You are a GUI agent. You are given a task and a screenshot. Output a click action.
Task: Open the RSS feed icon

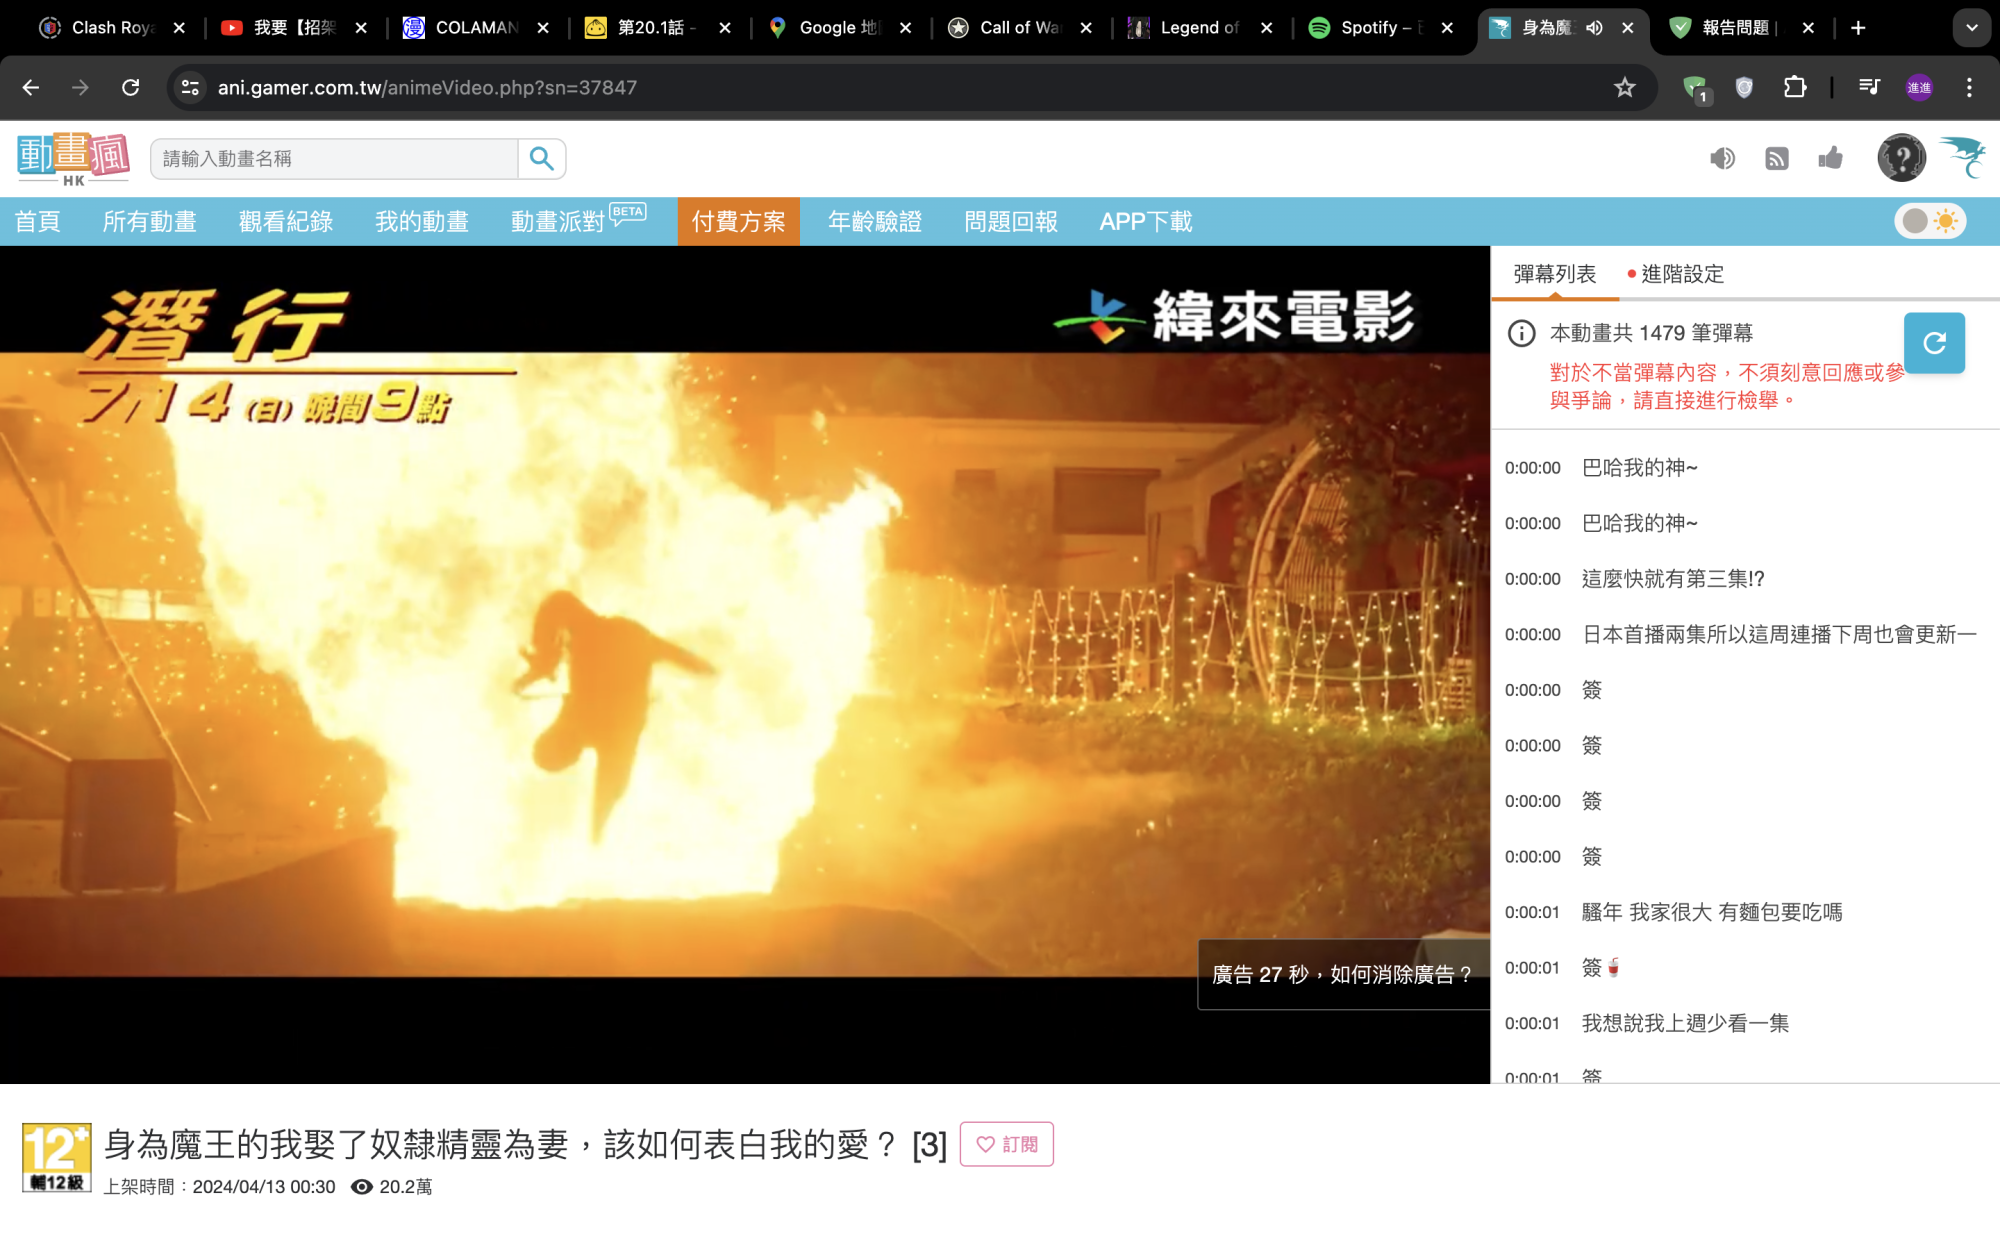pos(1777,158)
